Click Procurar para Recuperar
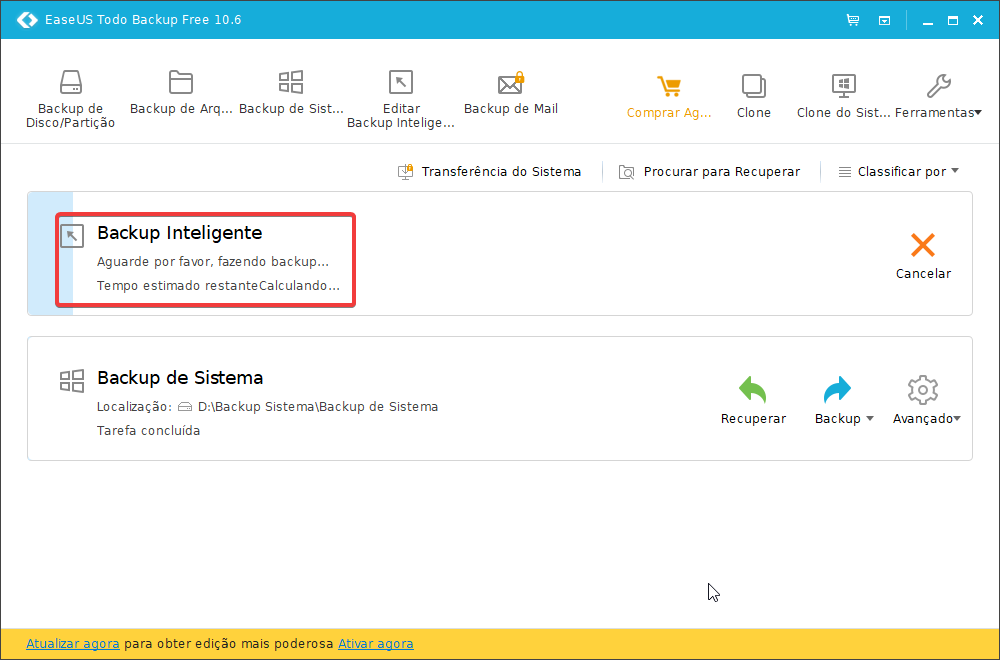This screenshot has width=1000, height=660. click(710, 172)
